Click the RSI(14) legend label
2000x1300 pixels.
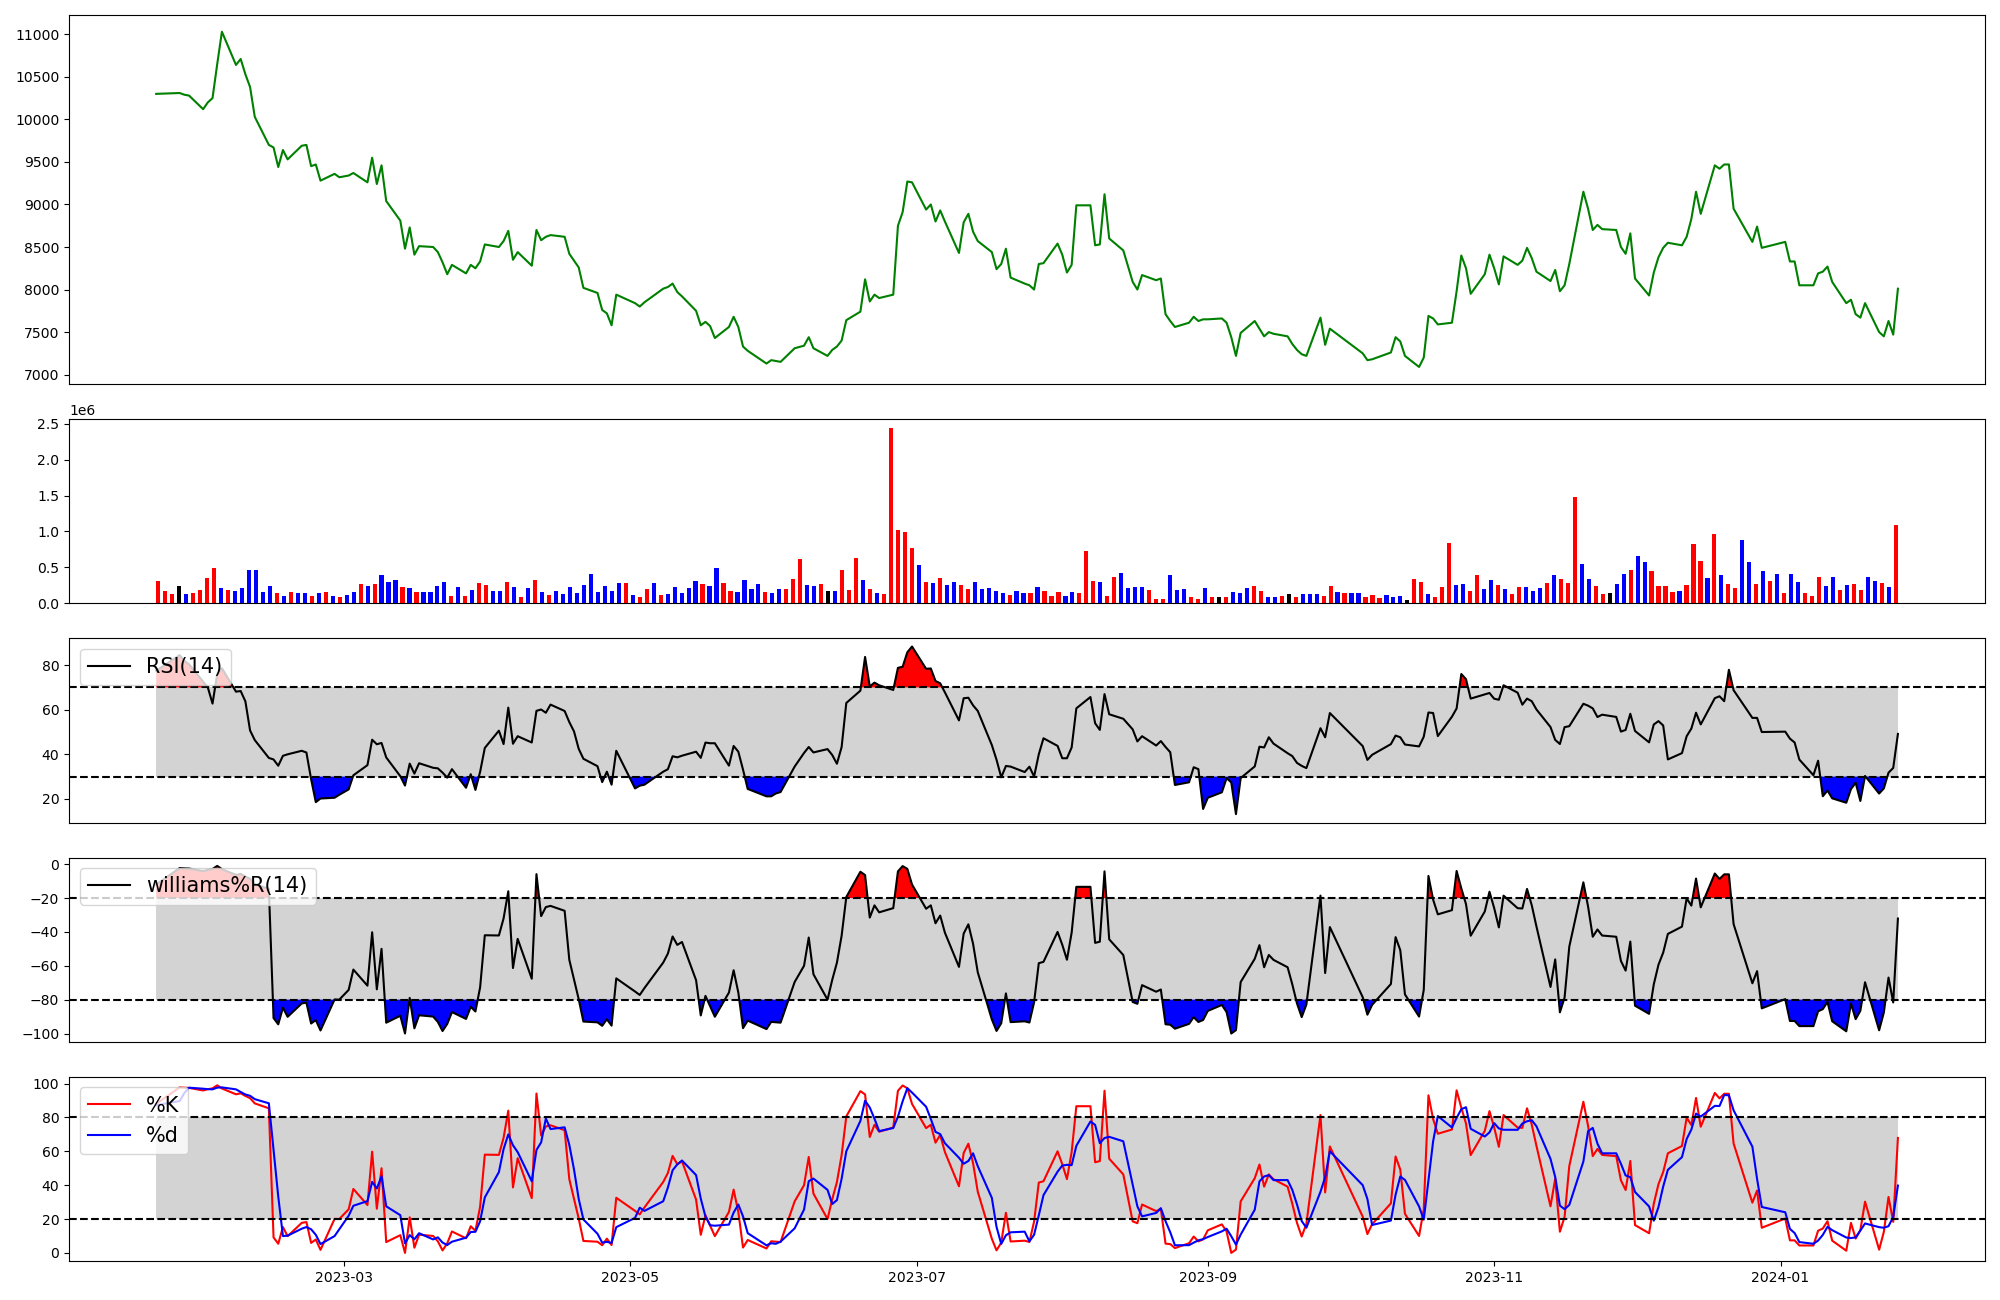[x=184, y=666]
